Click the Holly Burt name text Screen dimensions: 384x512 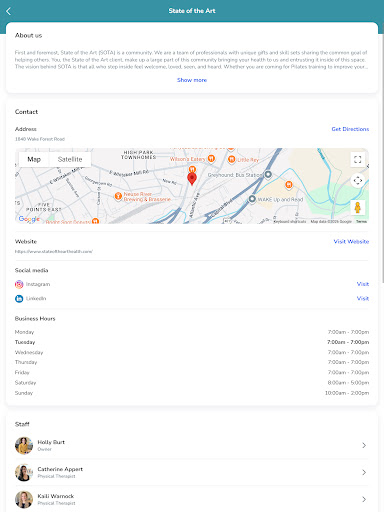(51, 442)
